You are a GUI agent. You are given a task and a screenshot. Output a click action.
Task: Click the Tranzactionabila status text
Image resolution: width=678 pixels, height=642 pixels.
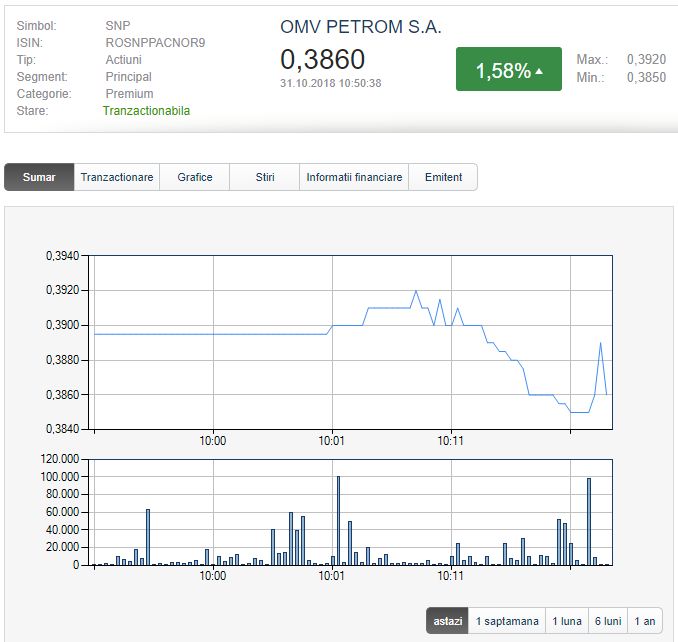146,111
